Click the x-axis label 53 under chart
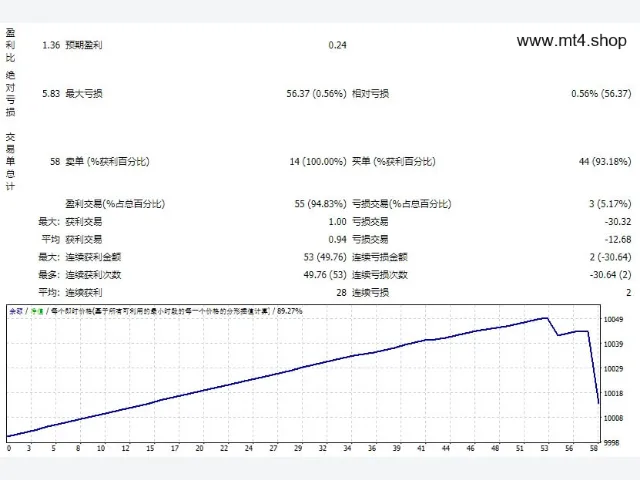The image size is (640, 480). 544,448
